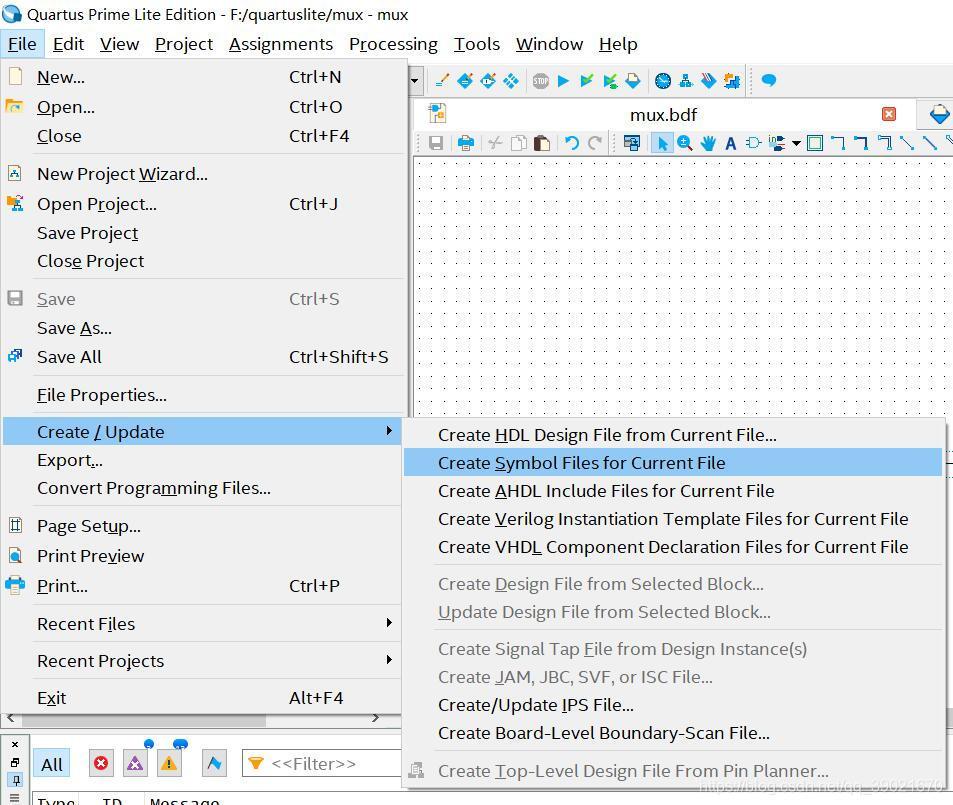Open the Edit menu
The image size is (953, 805).
pos(68,44)
